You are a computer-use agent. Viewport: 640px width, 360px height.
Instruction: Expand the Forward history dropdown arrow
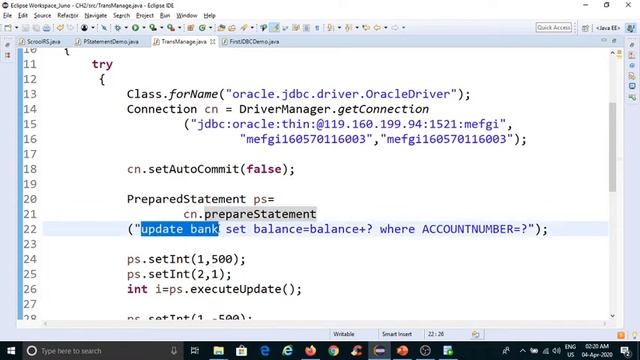click(403, 28)
